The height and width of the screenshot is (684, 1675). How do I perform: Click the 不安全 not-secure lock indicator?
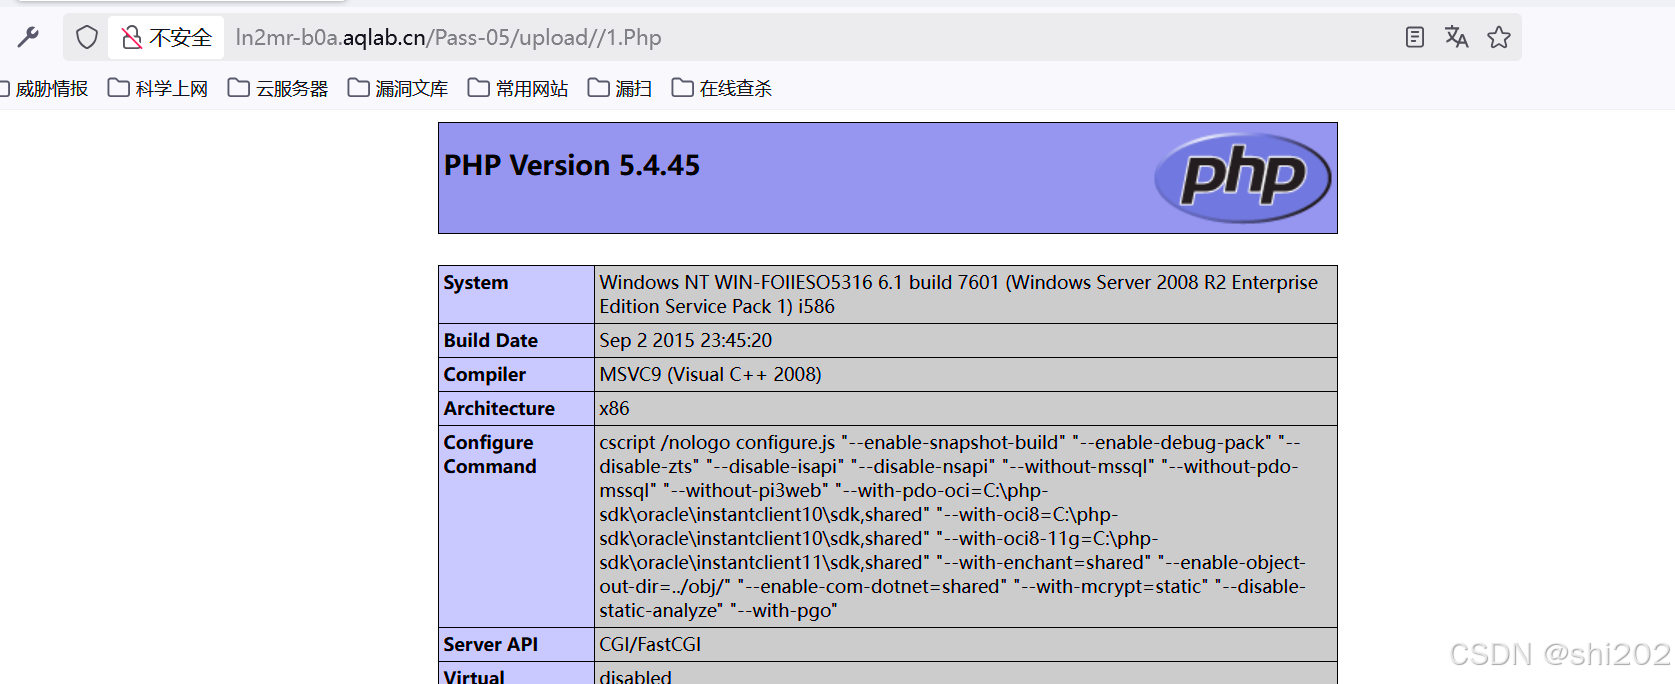coord(166,38)
